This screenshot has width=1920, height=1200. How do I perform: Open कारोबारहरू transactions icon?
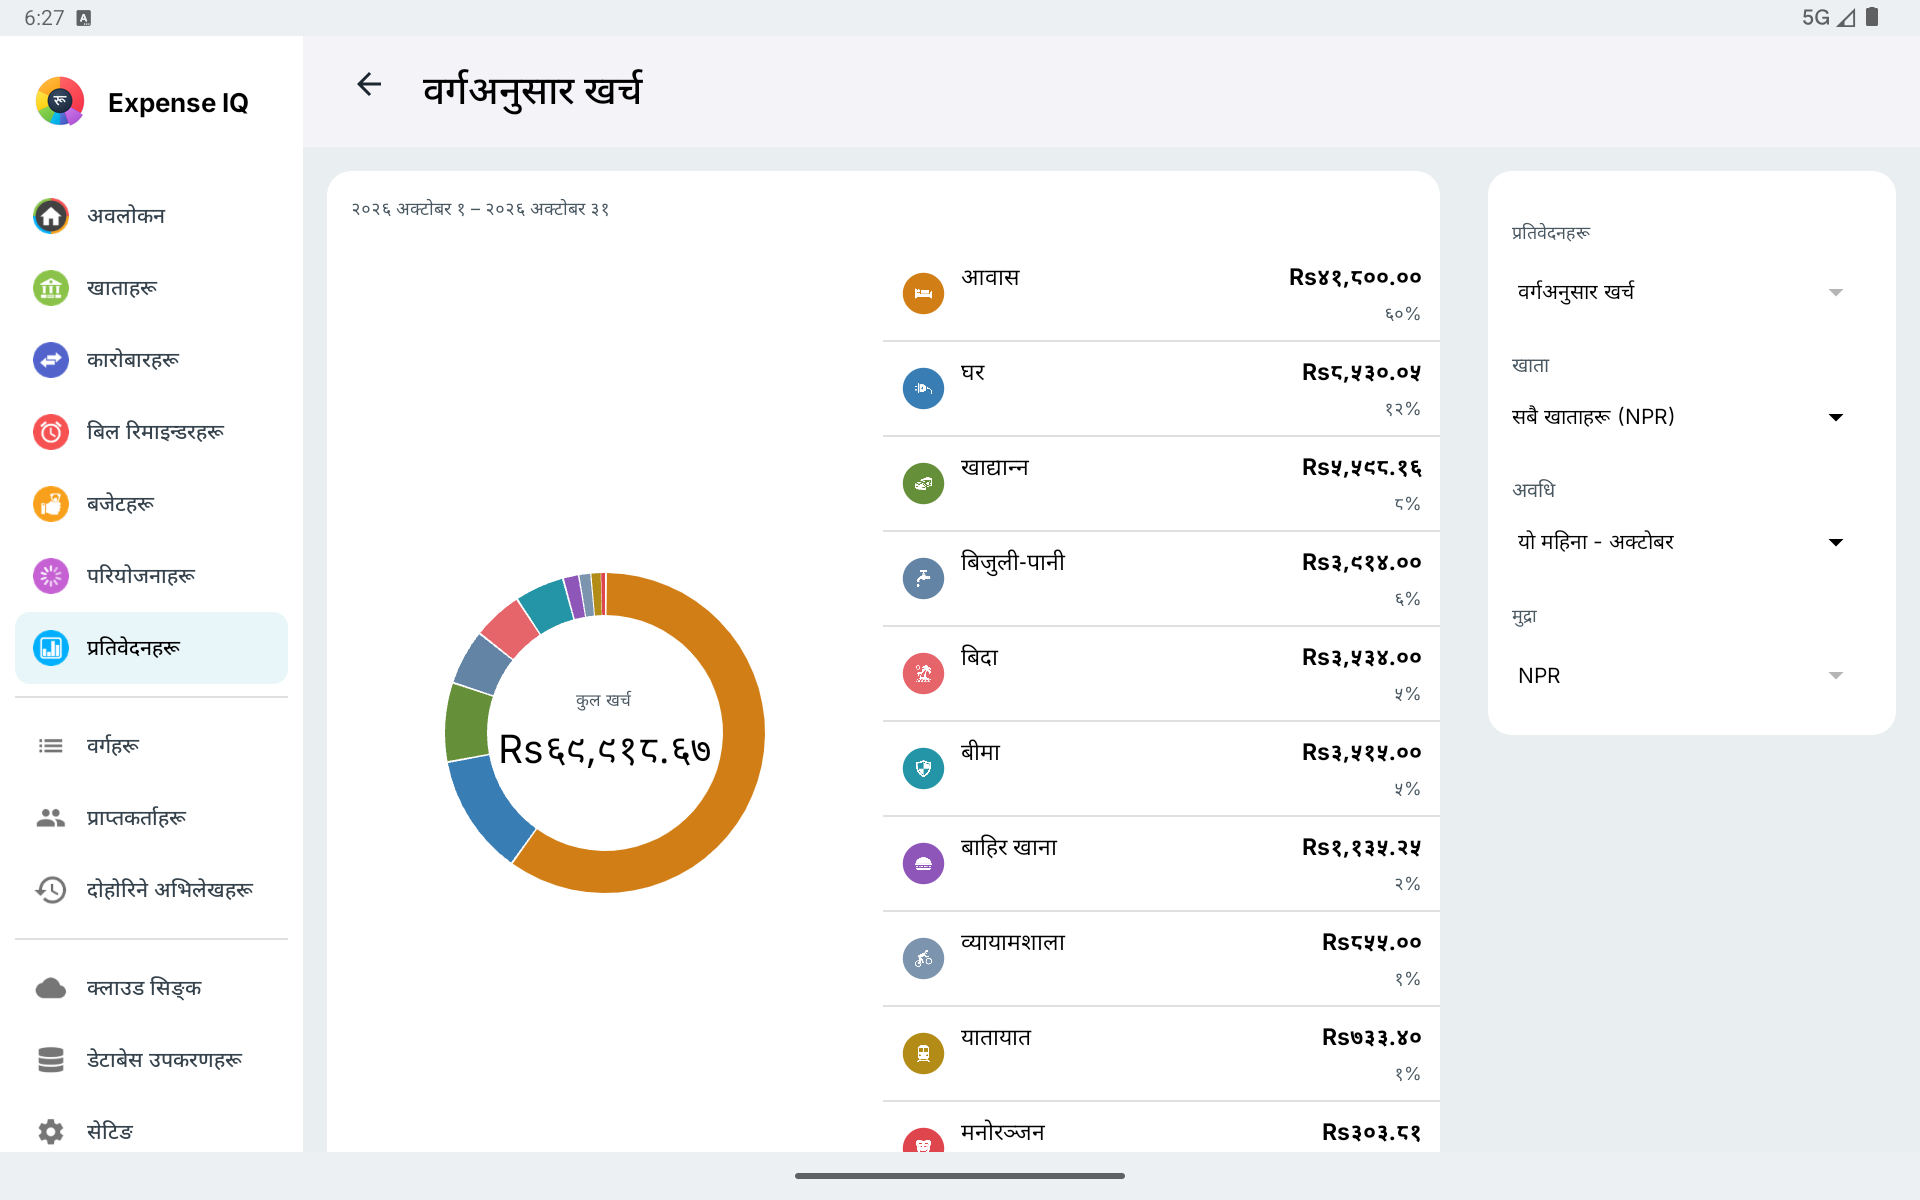coord(51,360)
